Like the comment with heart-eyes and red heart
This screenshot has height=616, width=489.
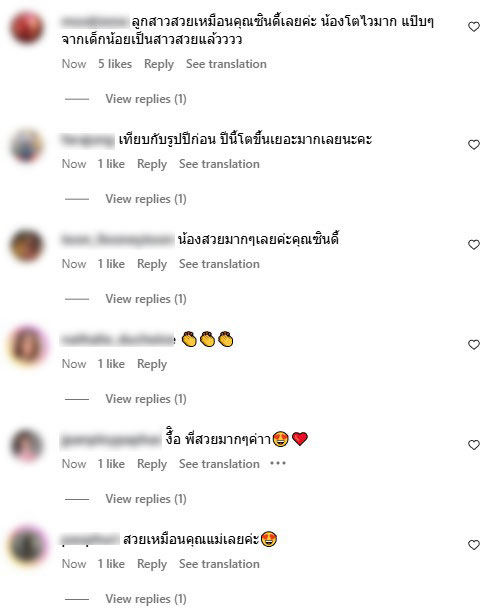(474, 445)
